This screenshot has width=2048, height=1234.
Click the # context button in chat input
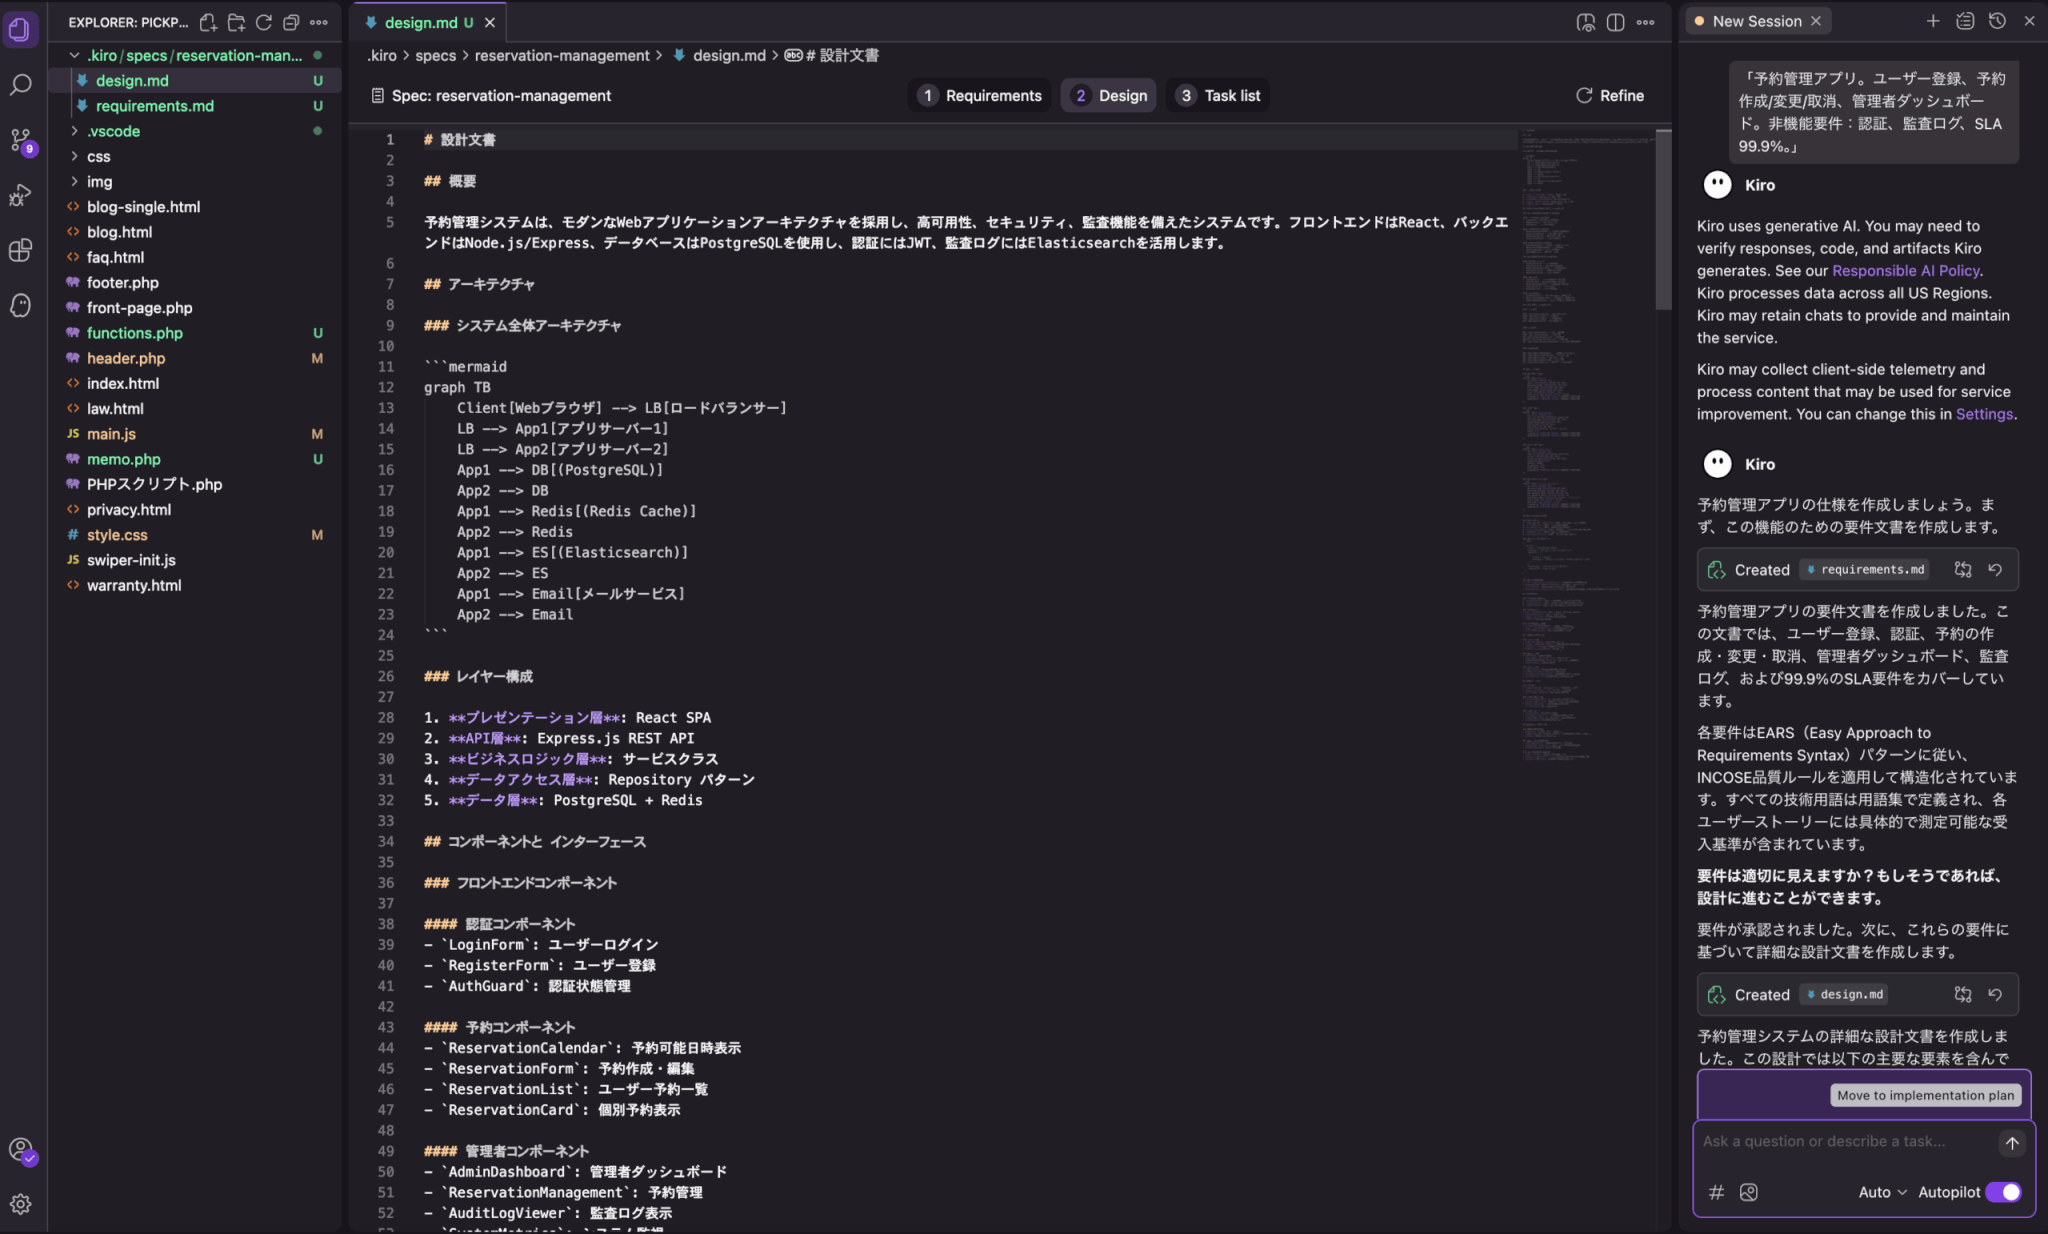pyautogui.click(x=1716, y=1192)
